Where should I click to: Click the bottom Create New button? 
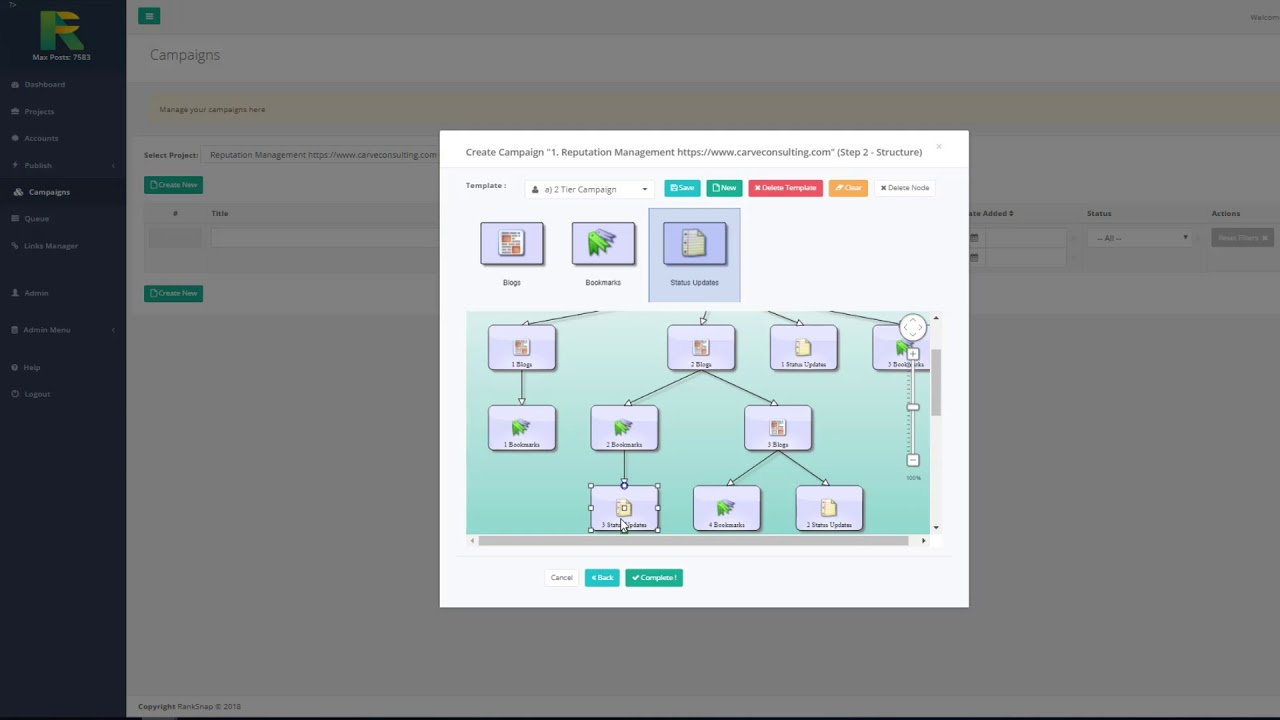point(173,293)
